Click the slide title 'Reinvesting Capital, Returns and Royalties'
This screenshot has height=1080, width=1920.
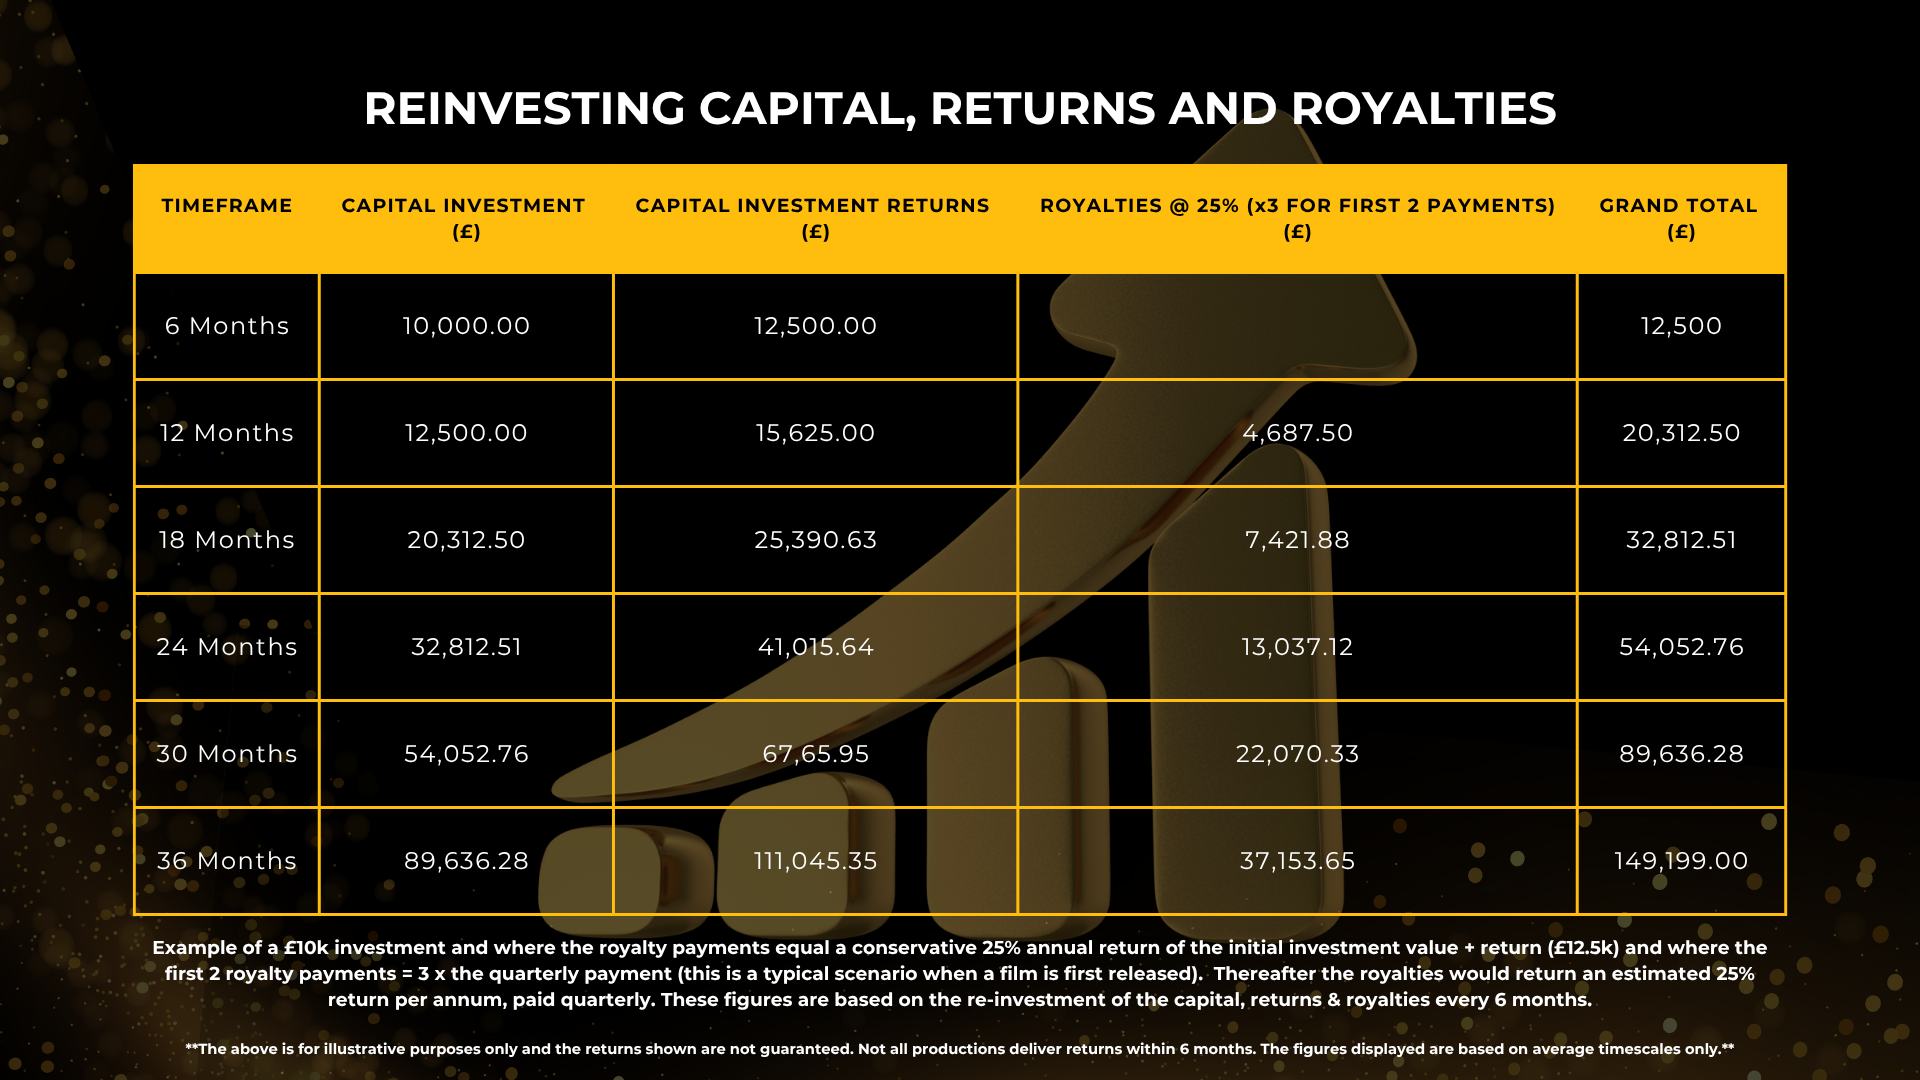(x=959, y=108)
